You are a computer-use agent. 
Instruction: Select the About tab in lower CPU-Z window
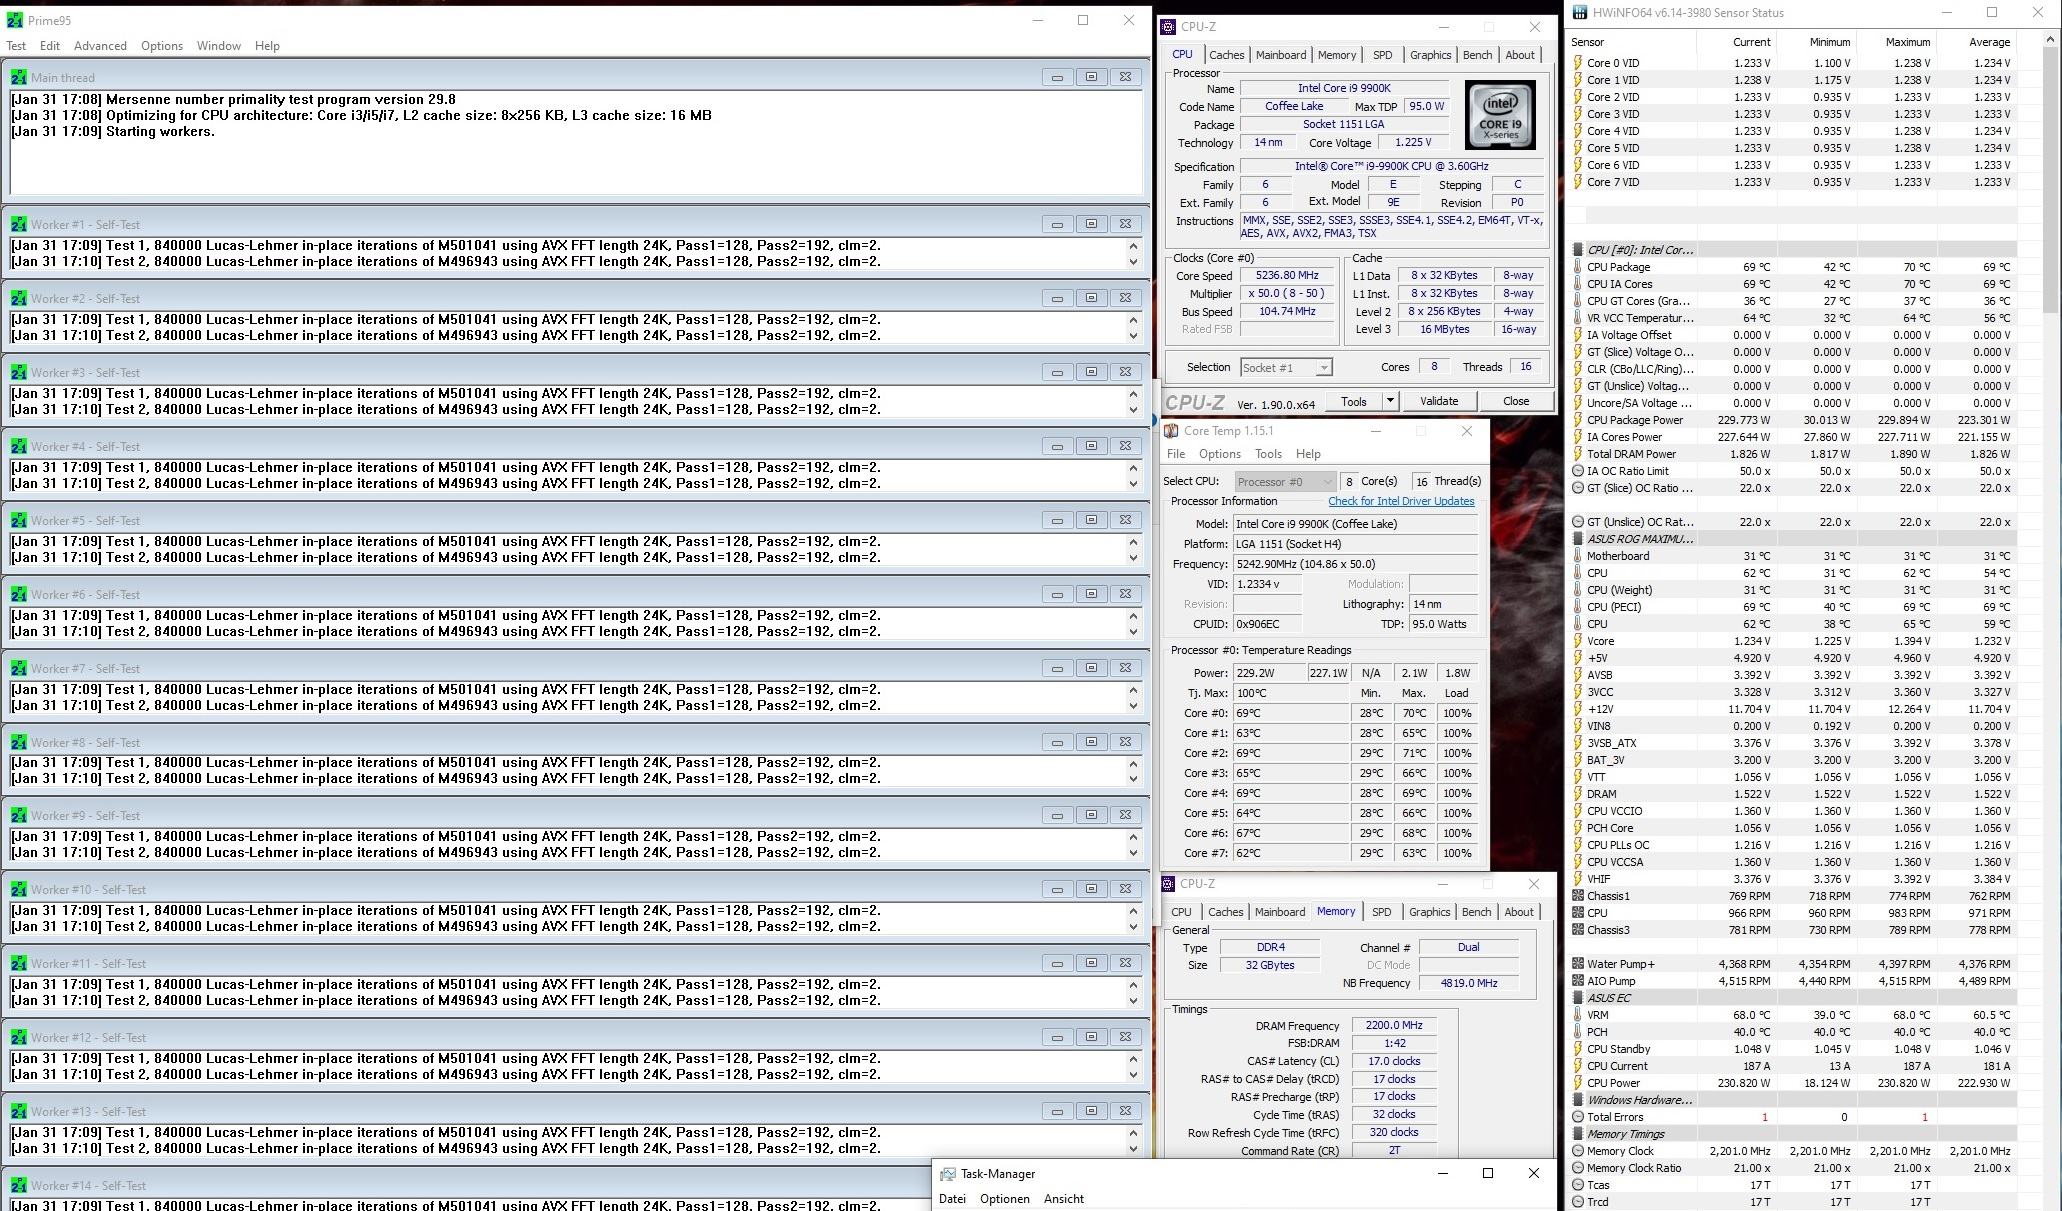click(1518, 912)
